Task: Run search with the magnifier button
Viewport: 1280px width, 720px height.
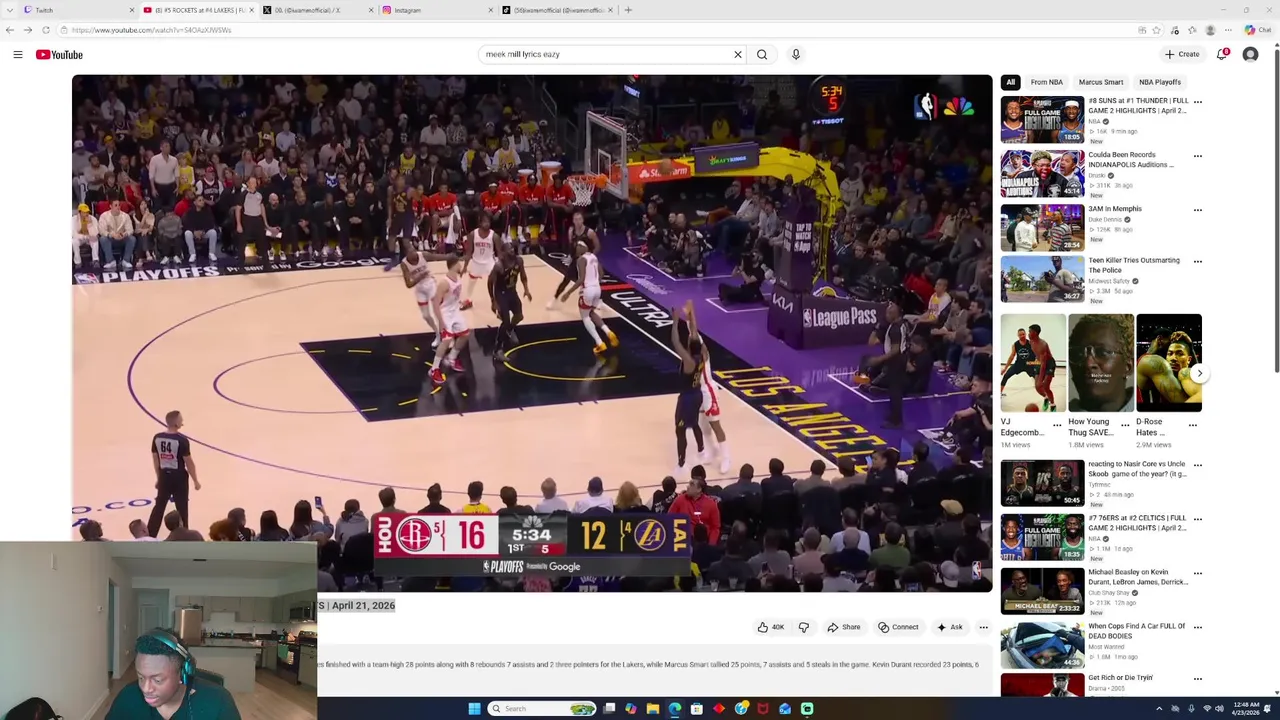Action: tap(762, 55)
